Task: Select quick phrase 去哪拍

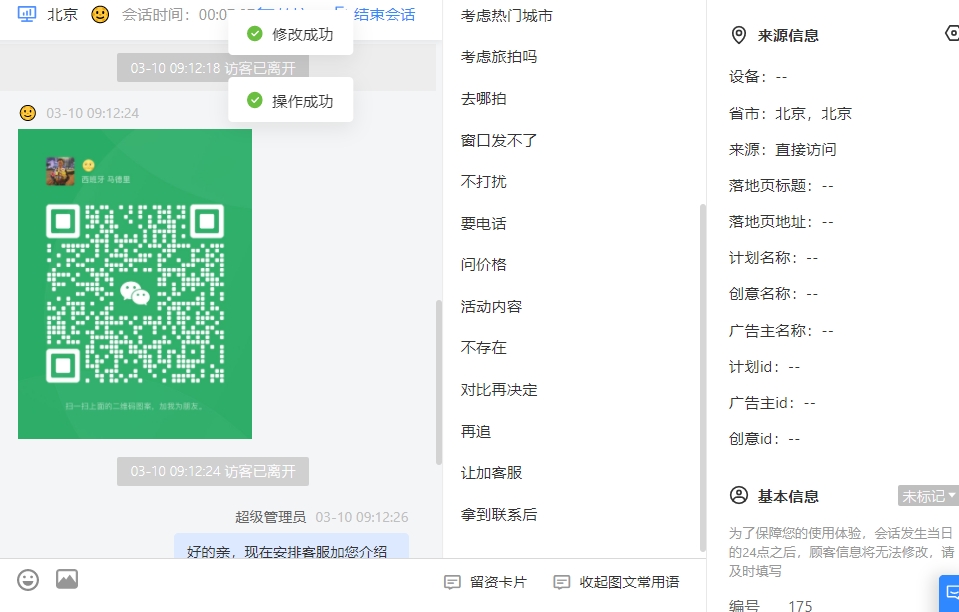Action: 484,98
